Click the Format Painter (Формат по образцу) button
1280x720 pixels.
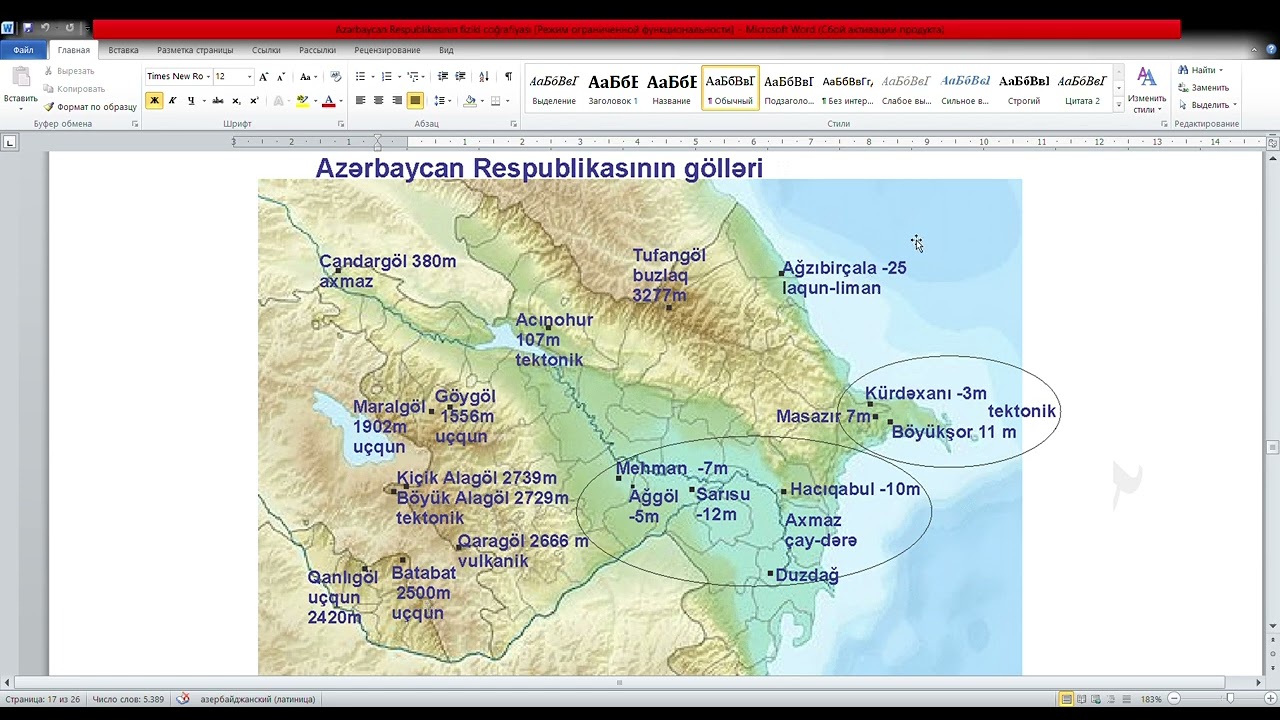click(x=90, y=106)
